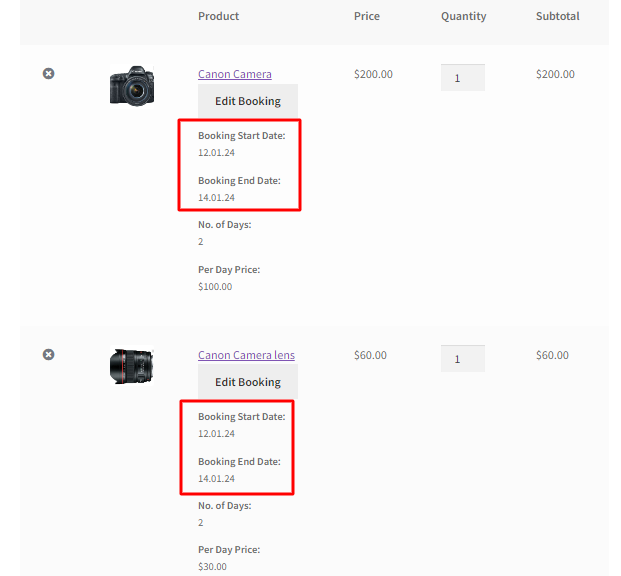Click the Subtotal column header
The height and width of the screenshot is (576, 621).
pos(557,16)
